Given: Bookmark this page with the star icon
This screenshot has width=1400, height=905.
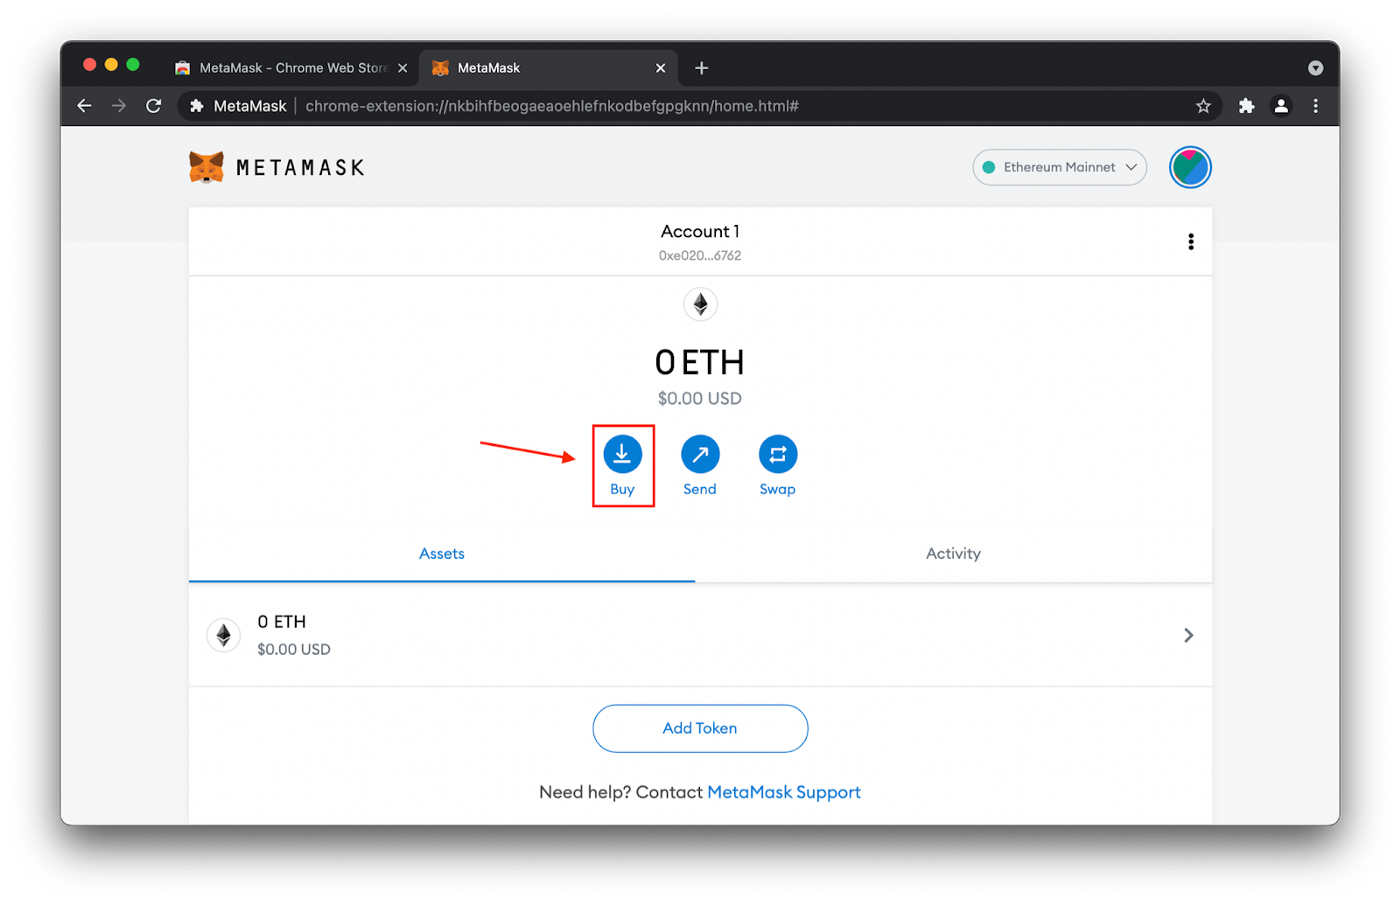Looking at the screenshot, I should [1203, 106].
